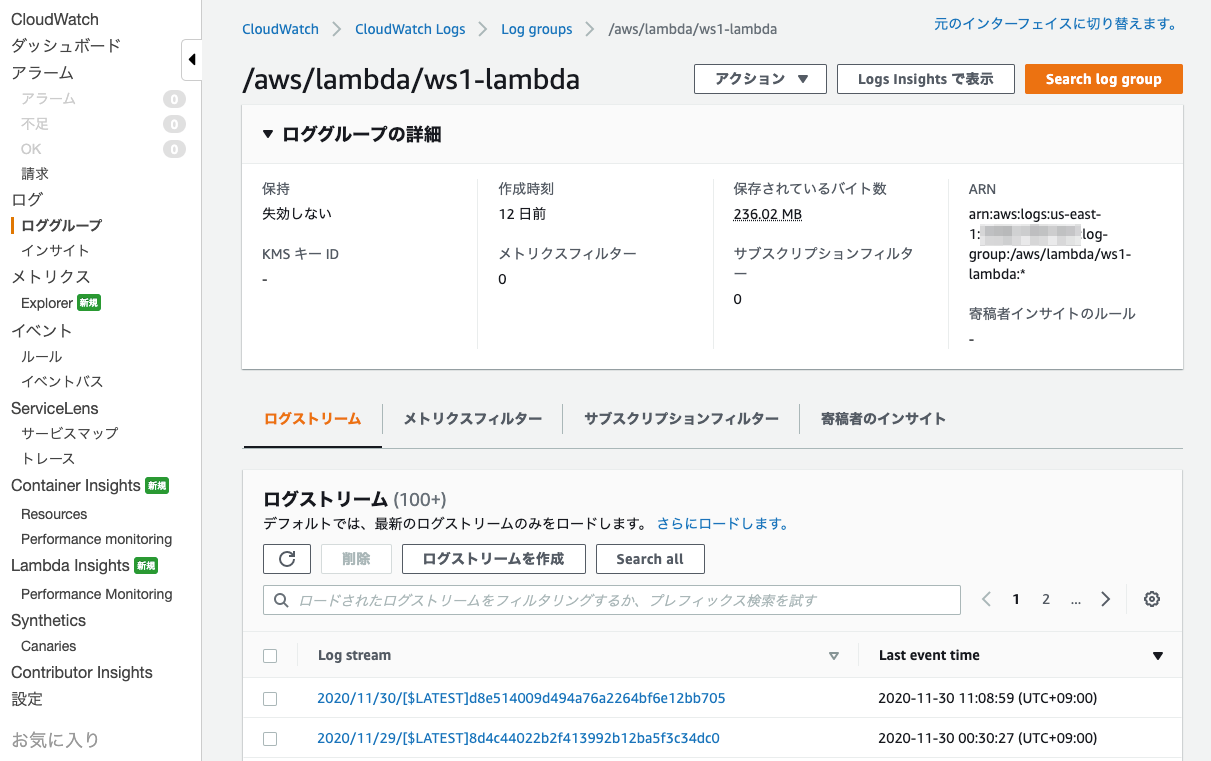Screen dimensions: 1211x761
Task: Open Synthetics in sidebar
Action: point(49,621)
